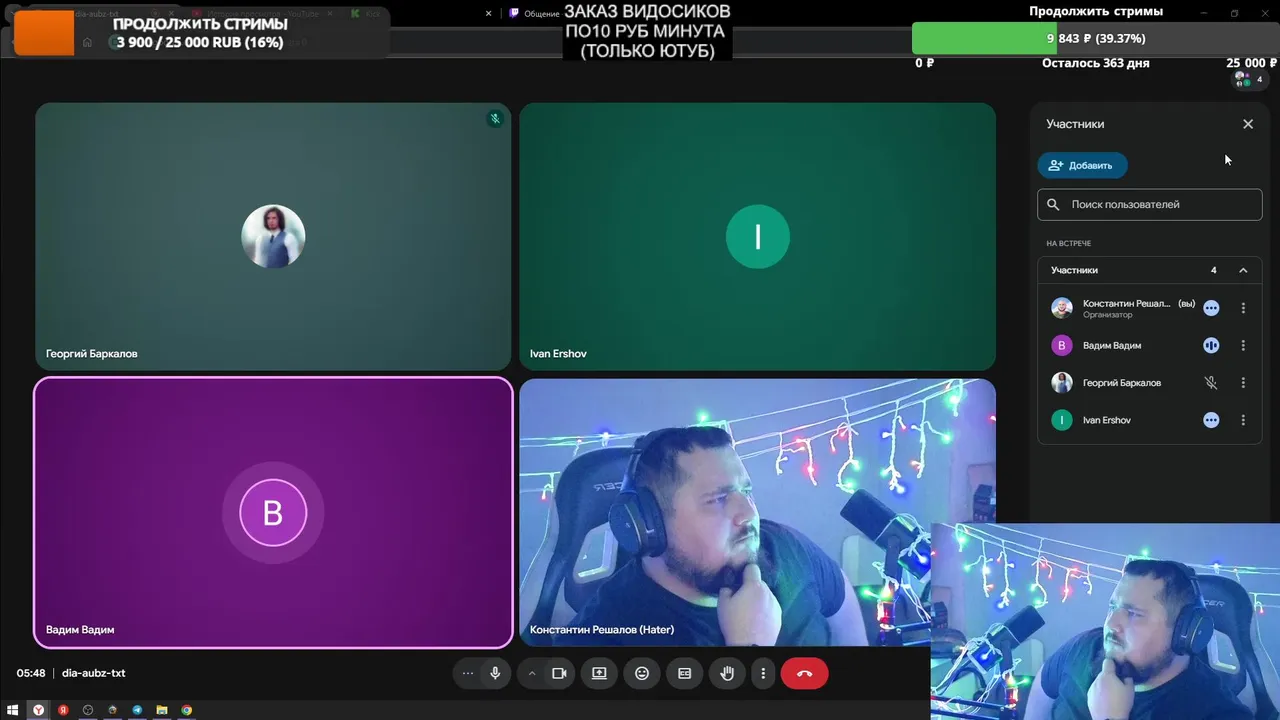Select the Георгий Баркалов video tile
Viewport: 1280px width, 720px height.
coord(273,237)
